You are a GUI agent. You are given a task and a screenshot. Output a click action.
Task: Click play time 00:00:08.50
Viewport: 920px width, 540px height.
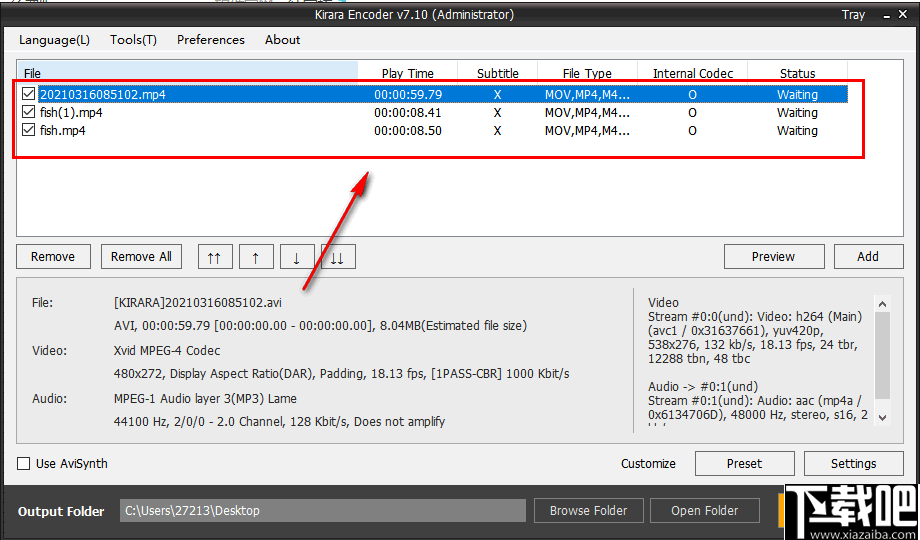408,130
